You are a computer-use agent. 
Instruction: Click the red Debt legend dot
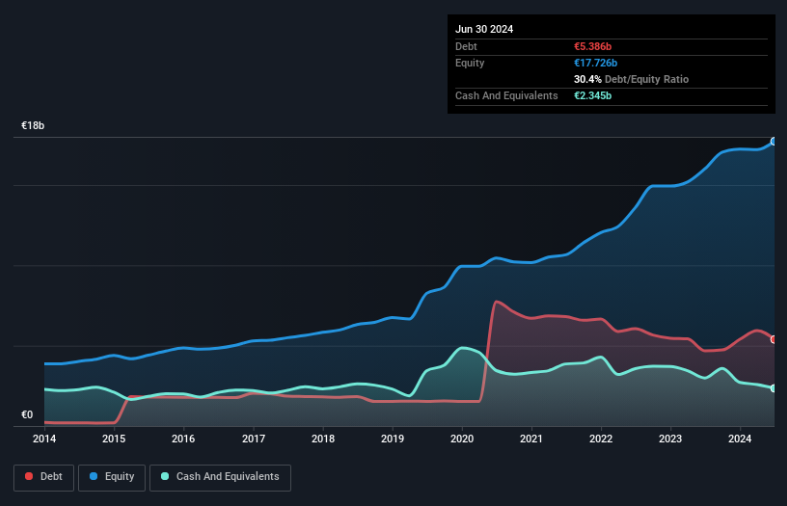29,476
